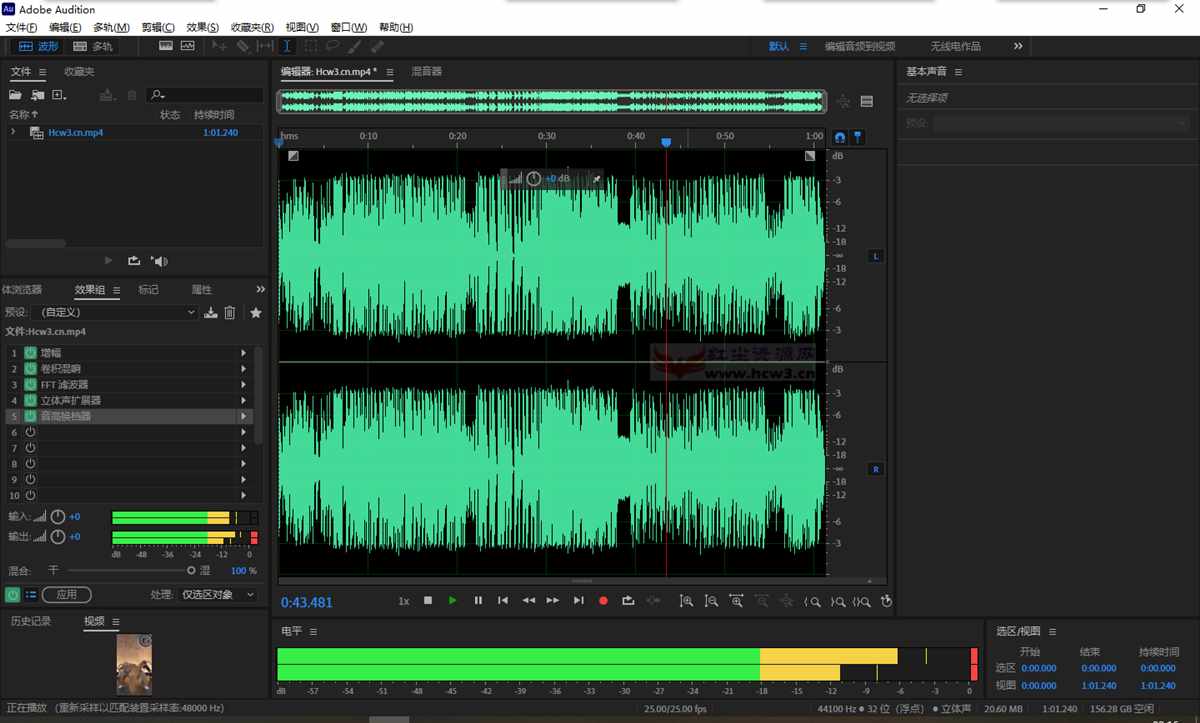Screen dimensions: 1200x723
Task: Open the 处理 仅选区对象 dropdown
Action: [217, 595]
